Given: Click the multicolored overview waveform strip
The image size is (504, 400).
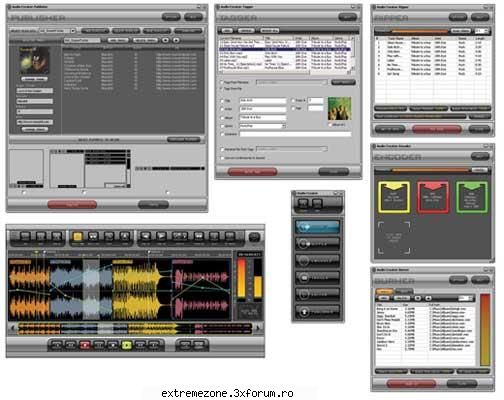Looking at the screenshot, I should tap(134, 328).
